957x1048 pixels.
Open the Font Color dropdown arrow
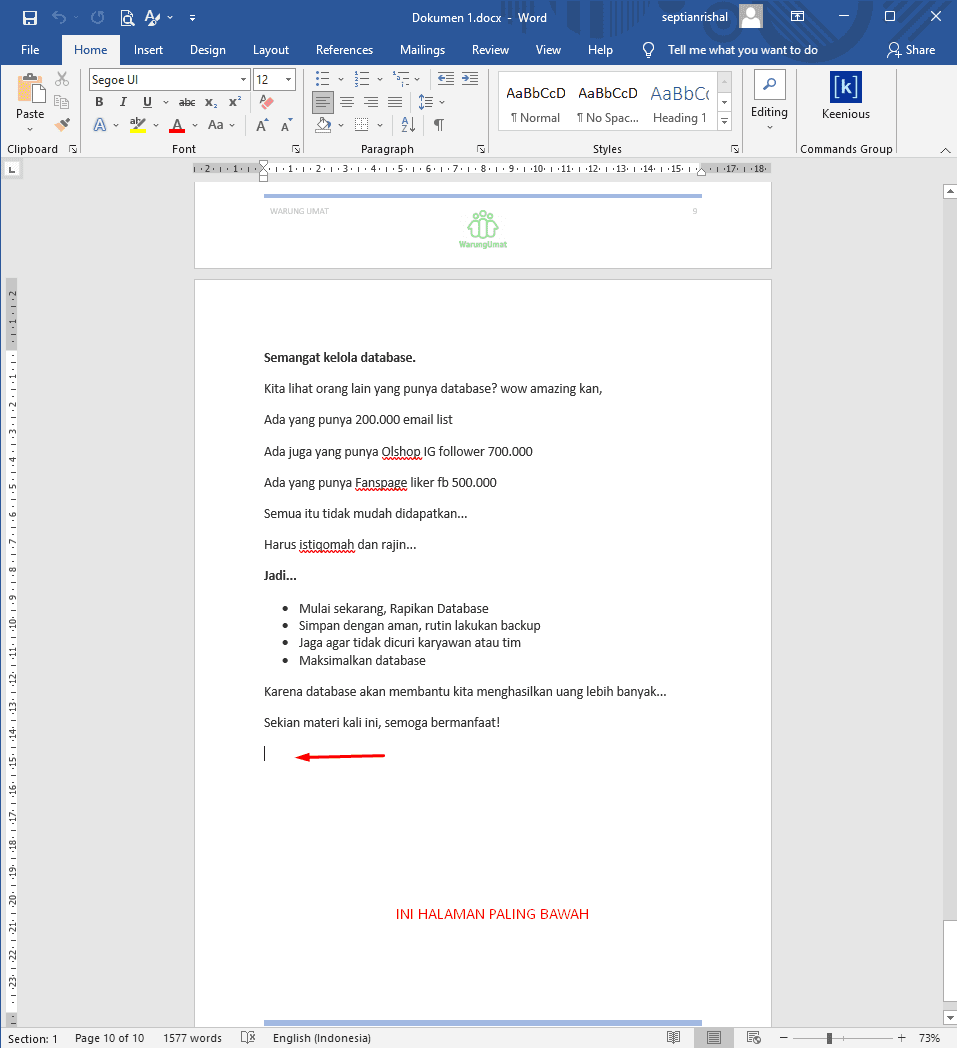click(x=194, y=125)
